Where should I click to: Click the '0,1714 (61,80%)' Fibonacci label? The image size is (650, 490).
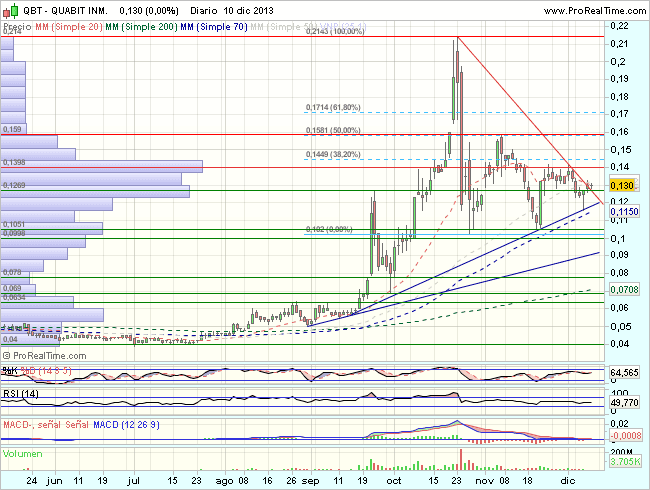[x=333, y=107]
